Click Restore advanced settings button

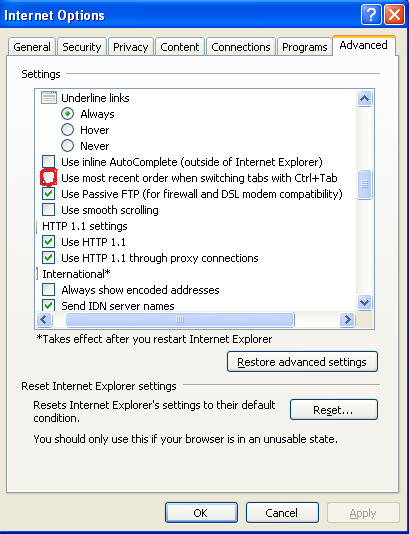[x=302, y=362]
